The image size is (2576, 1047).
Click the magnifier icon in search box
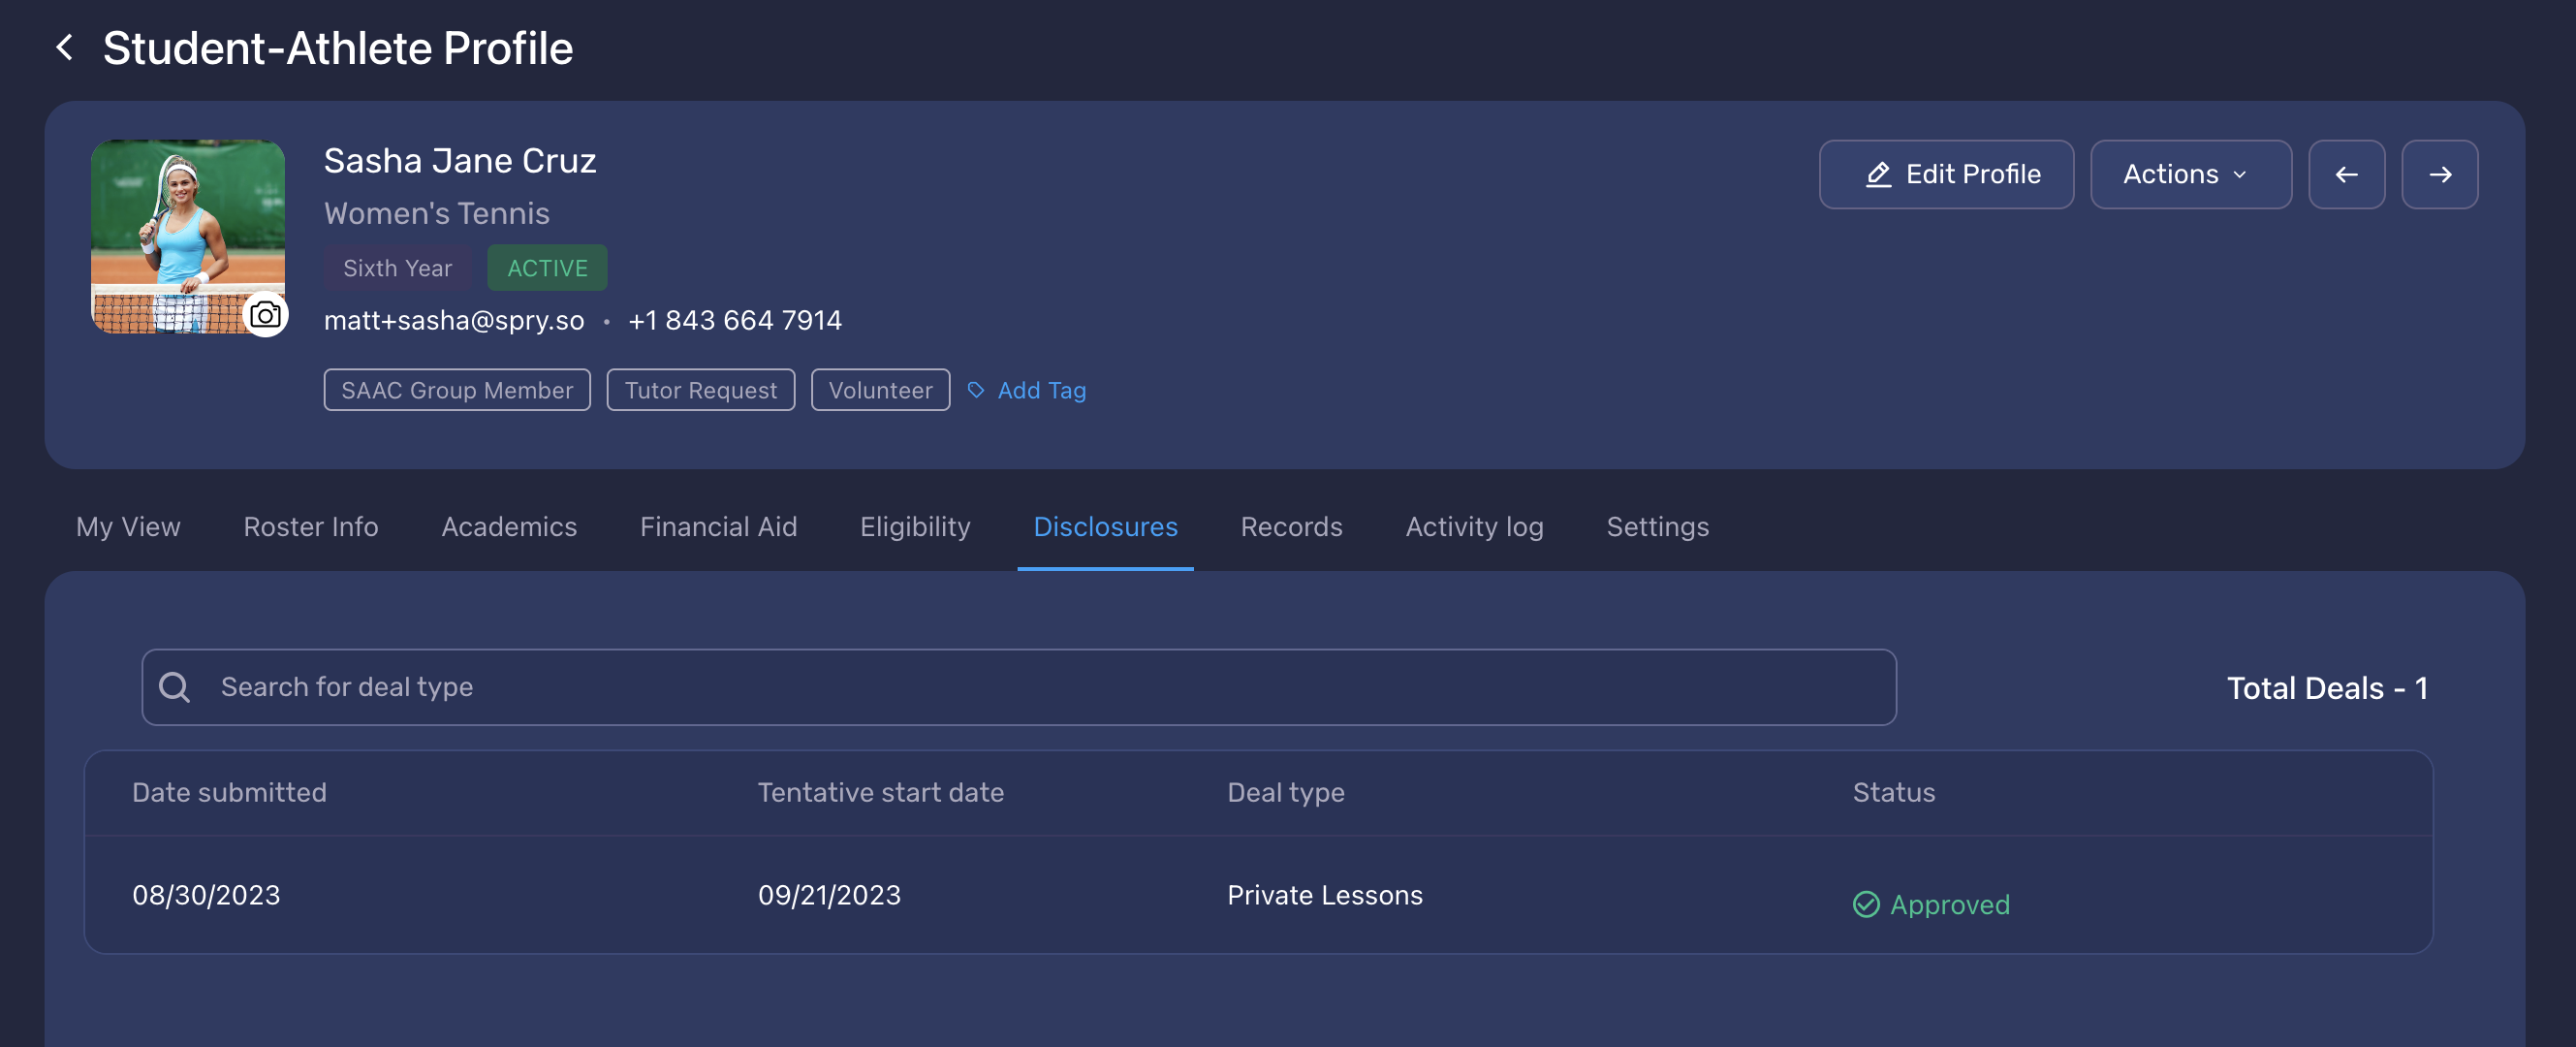(x=175, y=687)
